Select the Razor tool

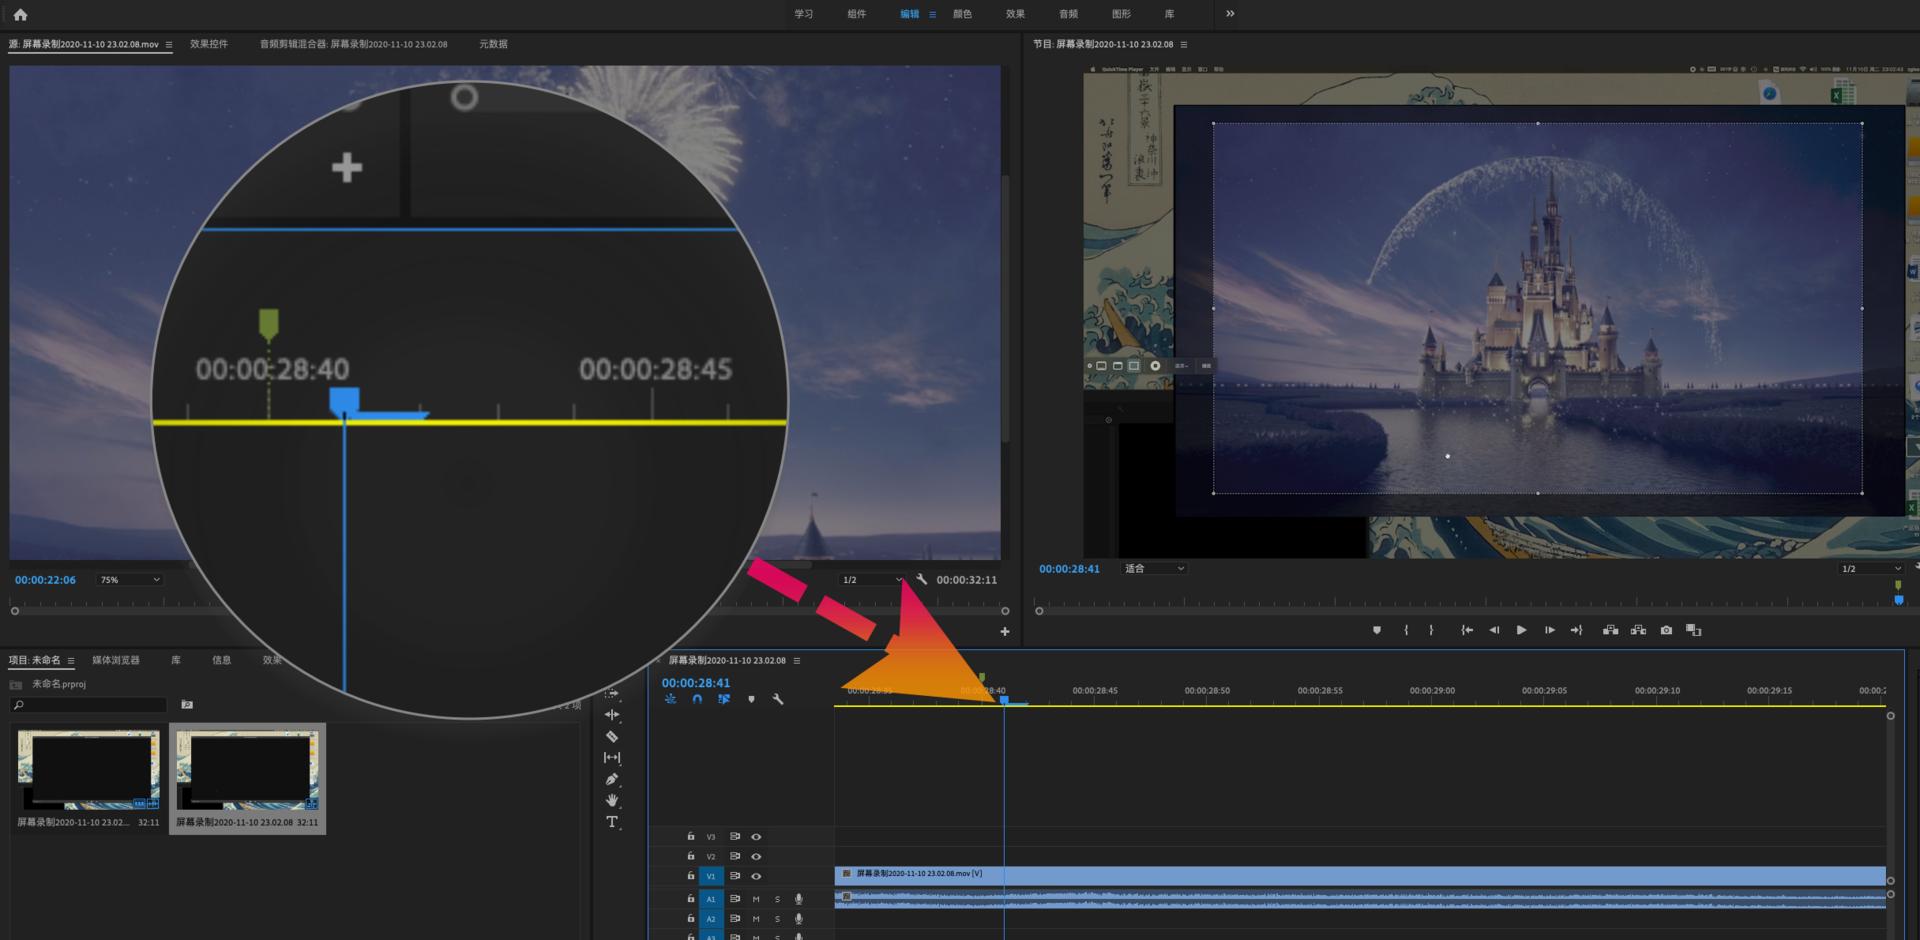tap(612, 736)
